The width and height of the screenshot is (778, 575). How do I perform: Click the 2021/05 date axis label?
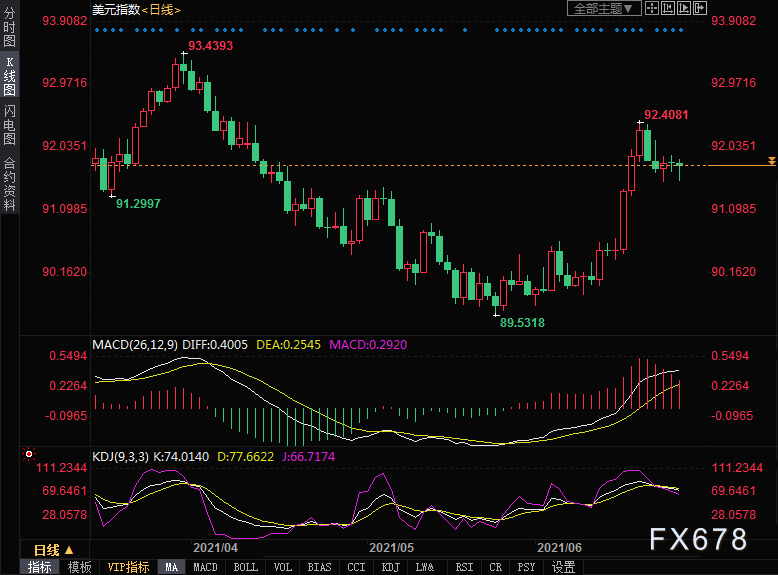tap(391, 548)
